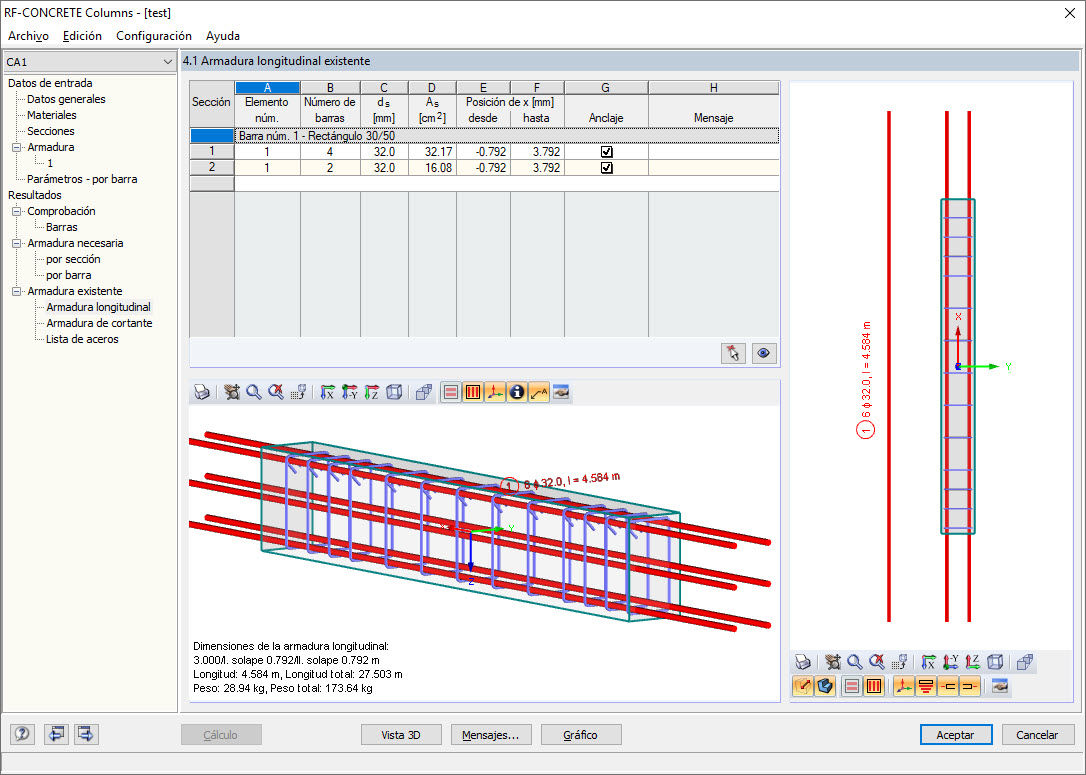Open the Ayuda menu
1086x775 pixels.
click(x=223, y=36)
